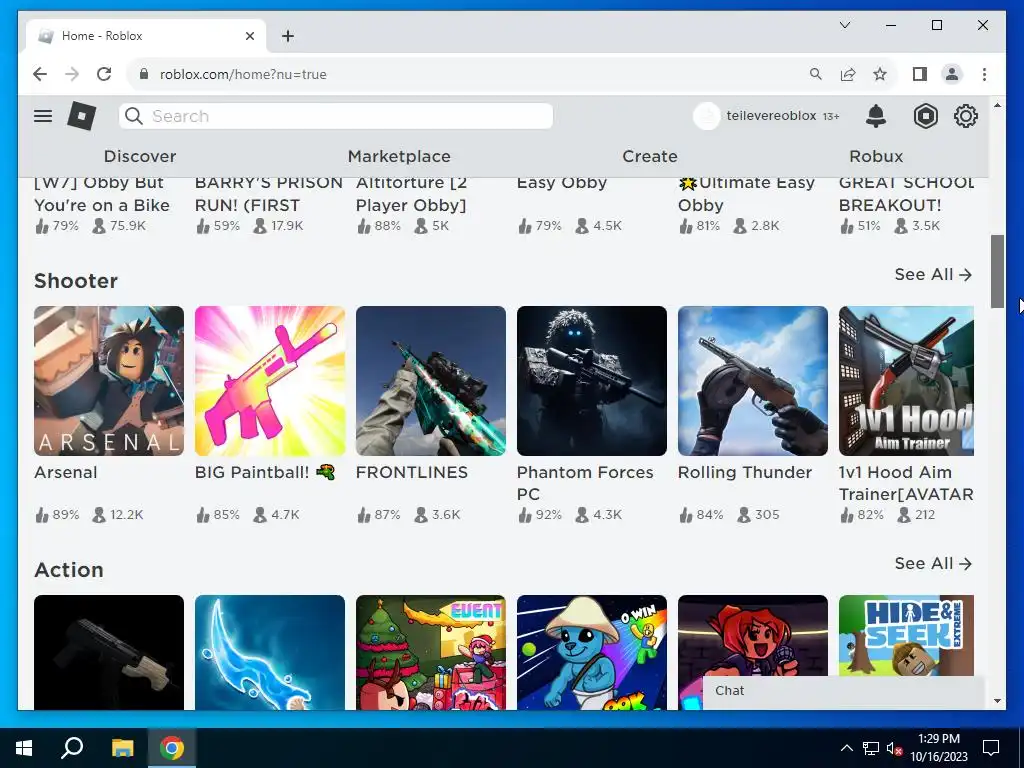Open the 1v1 Hood Aim Trainer thumbnail
Screen dimensions: 1024x768
[x=906, y=381]
